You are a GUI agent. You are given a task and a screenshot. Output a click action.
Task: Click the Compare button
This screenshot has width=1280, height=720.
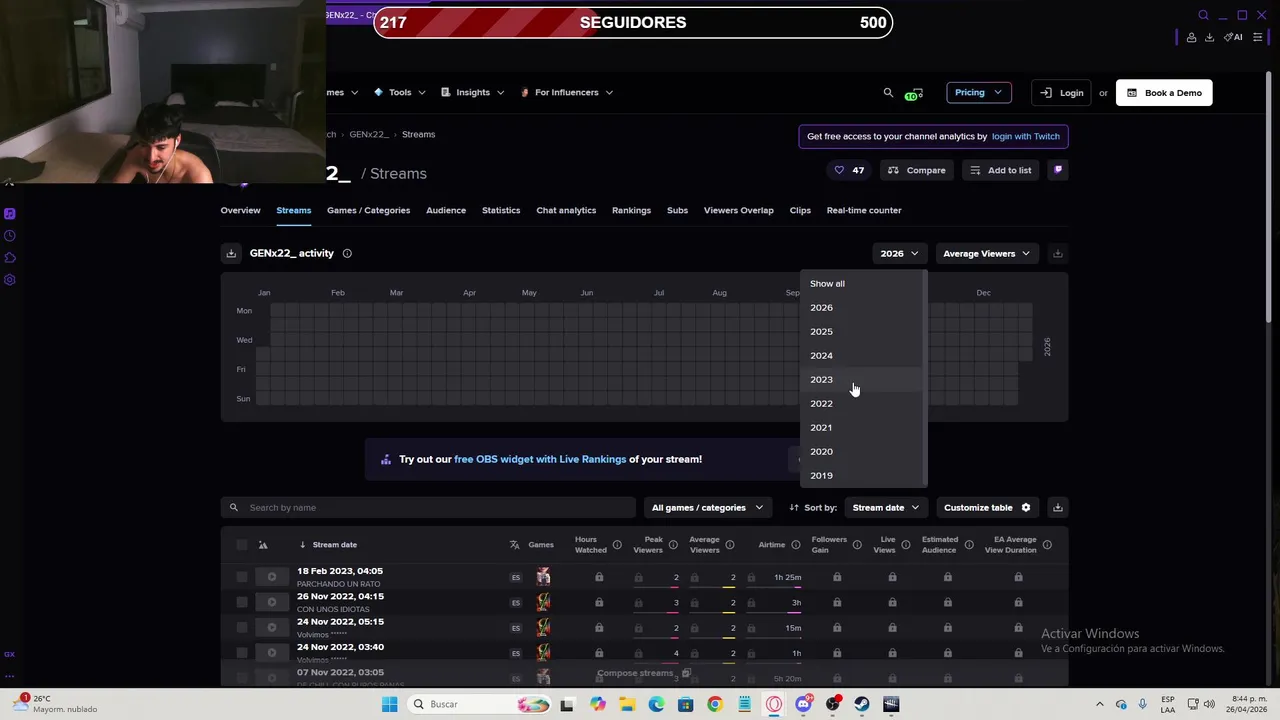pyautogui.click(x=917, y=170)
